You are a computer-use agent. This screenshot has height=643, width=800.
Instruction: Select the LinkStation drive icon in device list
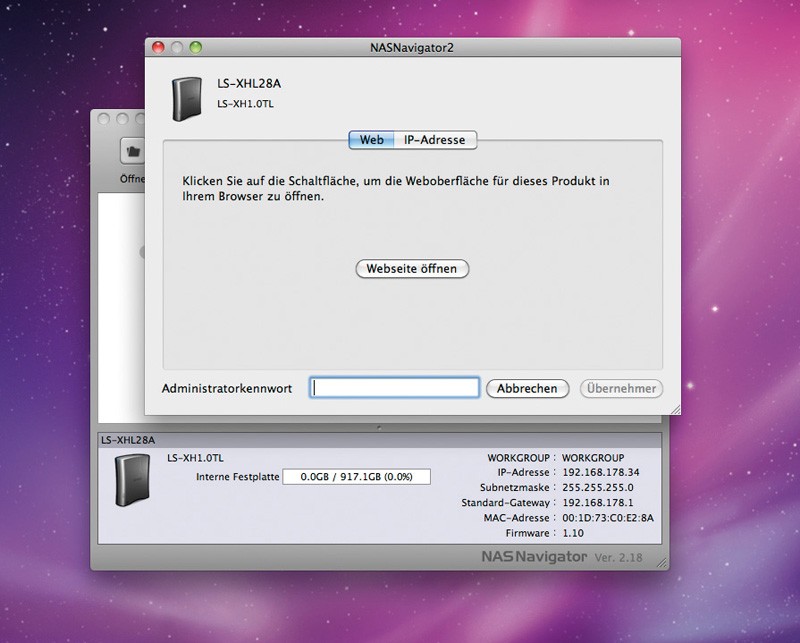click(132, 480)
